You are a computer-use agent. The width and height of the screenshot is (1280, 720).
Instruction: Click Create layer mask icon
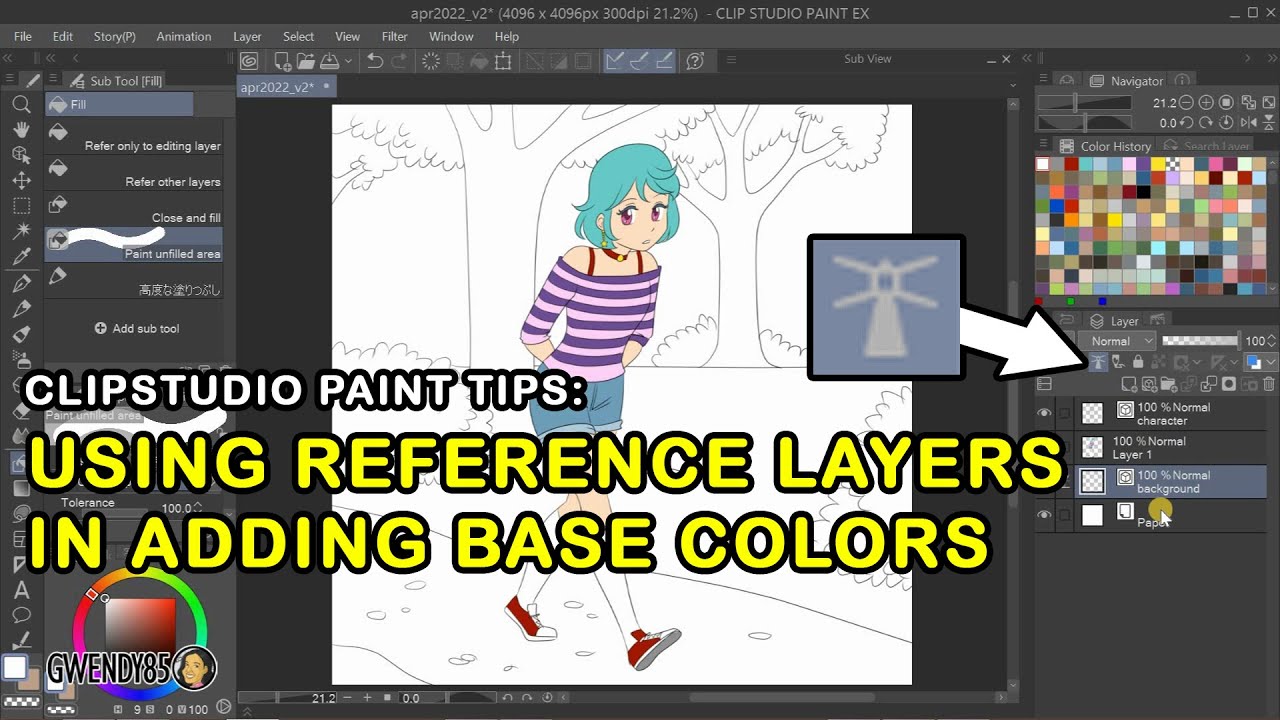click(x=1229, y=384)
